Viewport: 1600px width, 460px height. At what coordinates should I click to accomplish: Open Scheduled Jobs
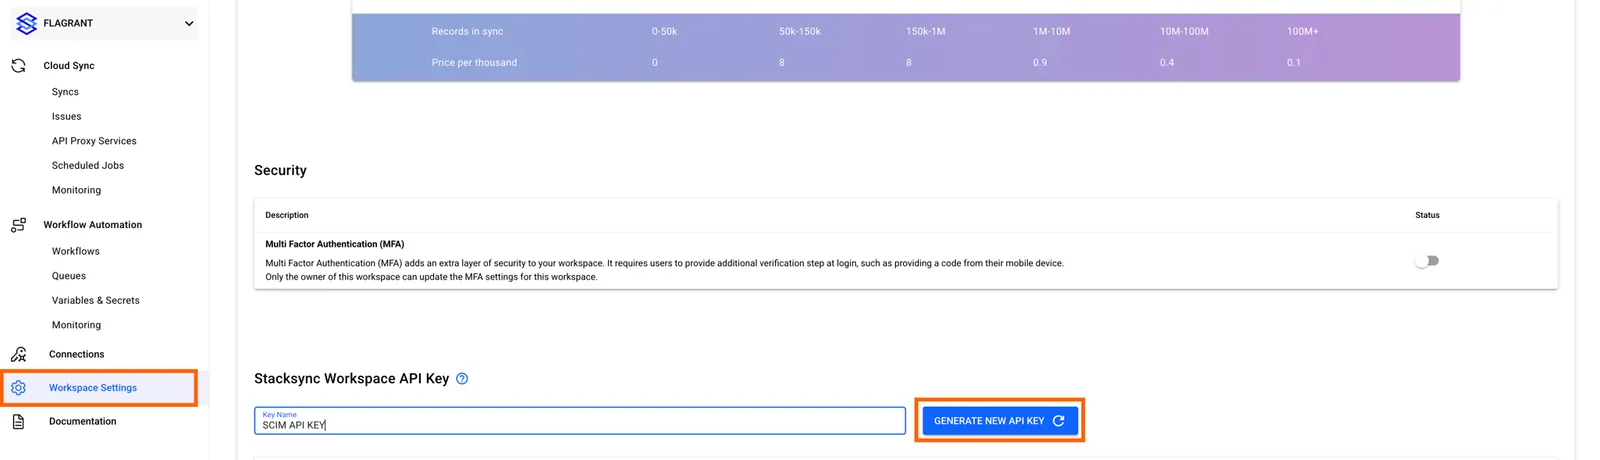coord(88,166)
